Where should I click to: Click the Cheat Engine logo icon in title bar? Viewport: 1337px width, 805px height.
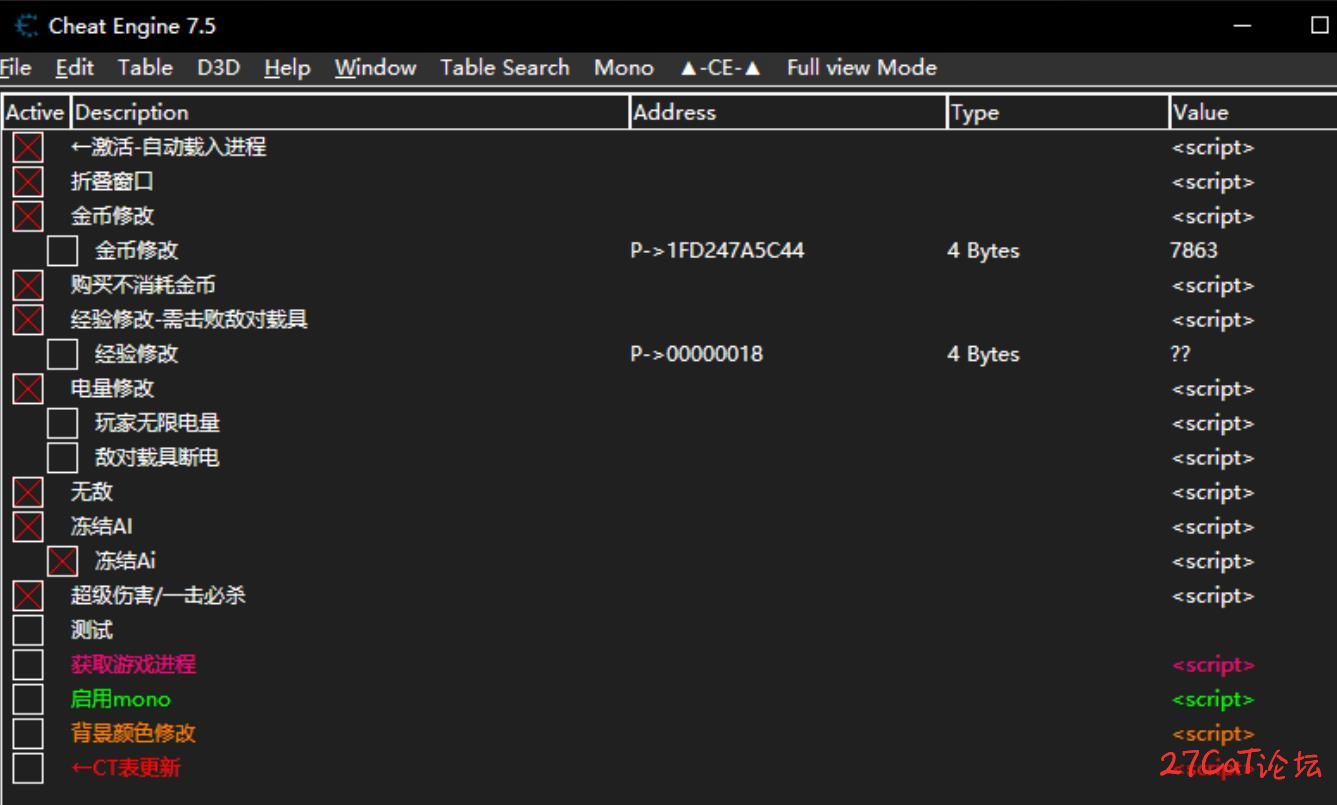pos(28,26)
